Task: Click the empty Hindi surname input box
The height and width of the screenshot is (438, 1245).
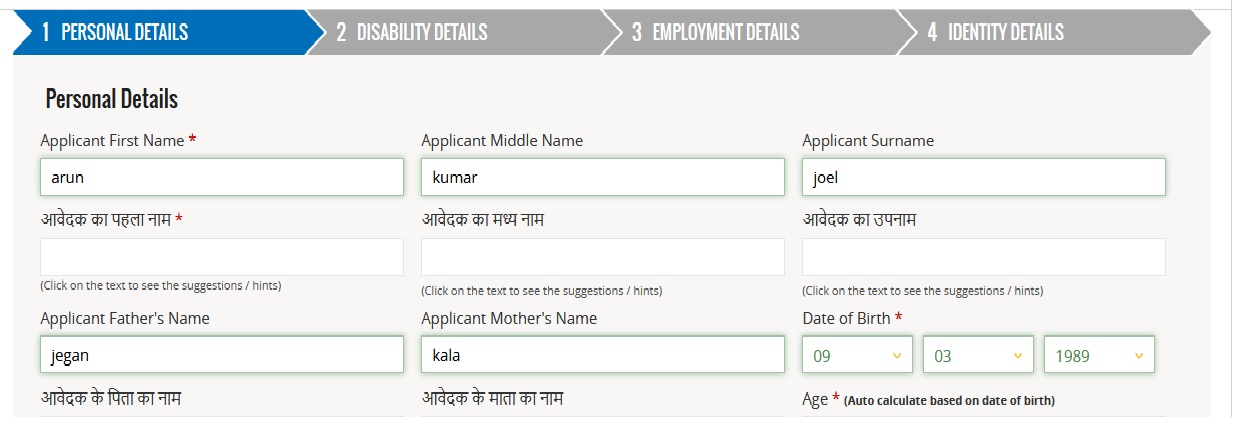Action: pos(983,257)
